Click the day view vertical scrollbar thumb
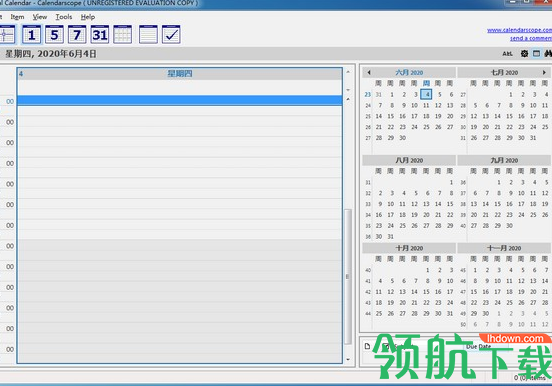Image resolution: width=552 pixels, height=386 pixels. click(348, 277)
